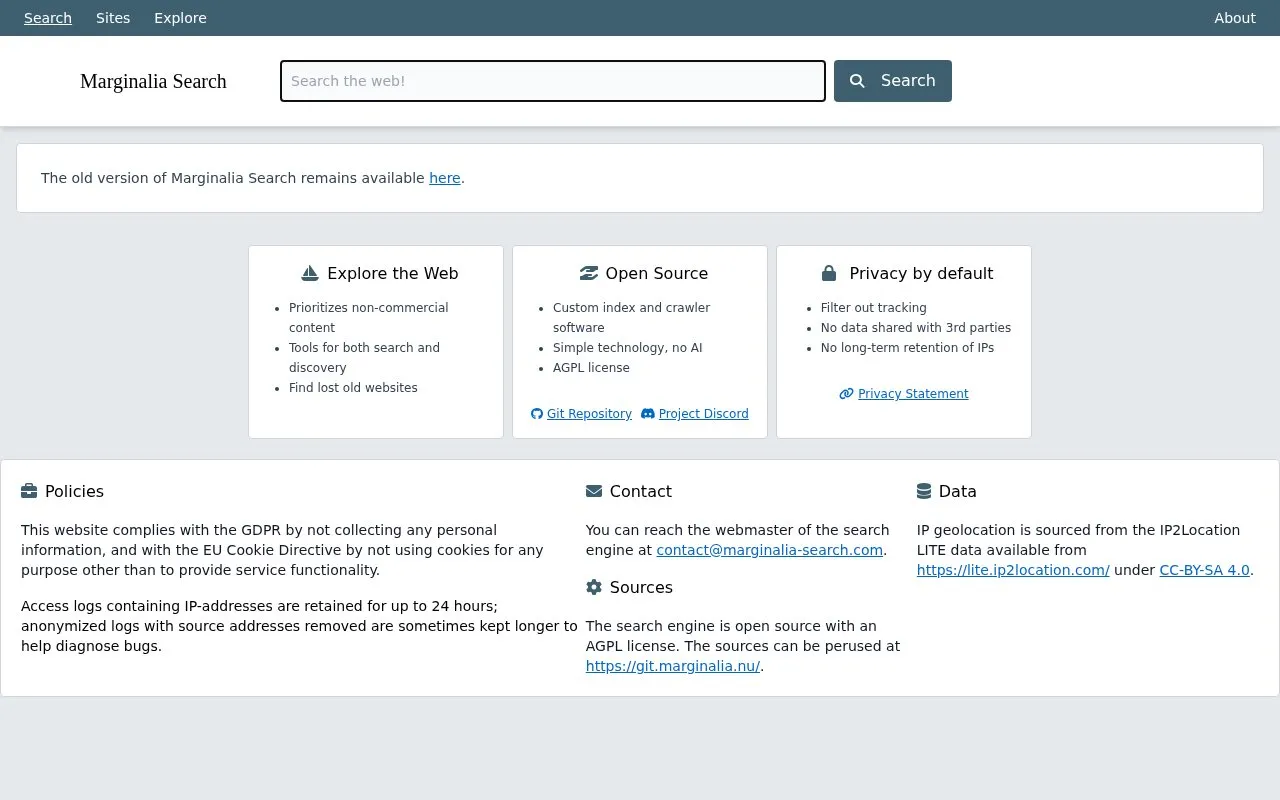Click the Discord icon next to Project Discord

tap(648, 414)
